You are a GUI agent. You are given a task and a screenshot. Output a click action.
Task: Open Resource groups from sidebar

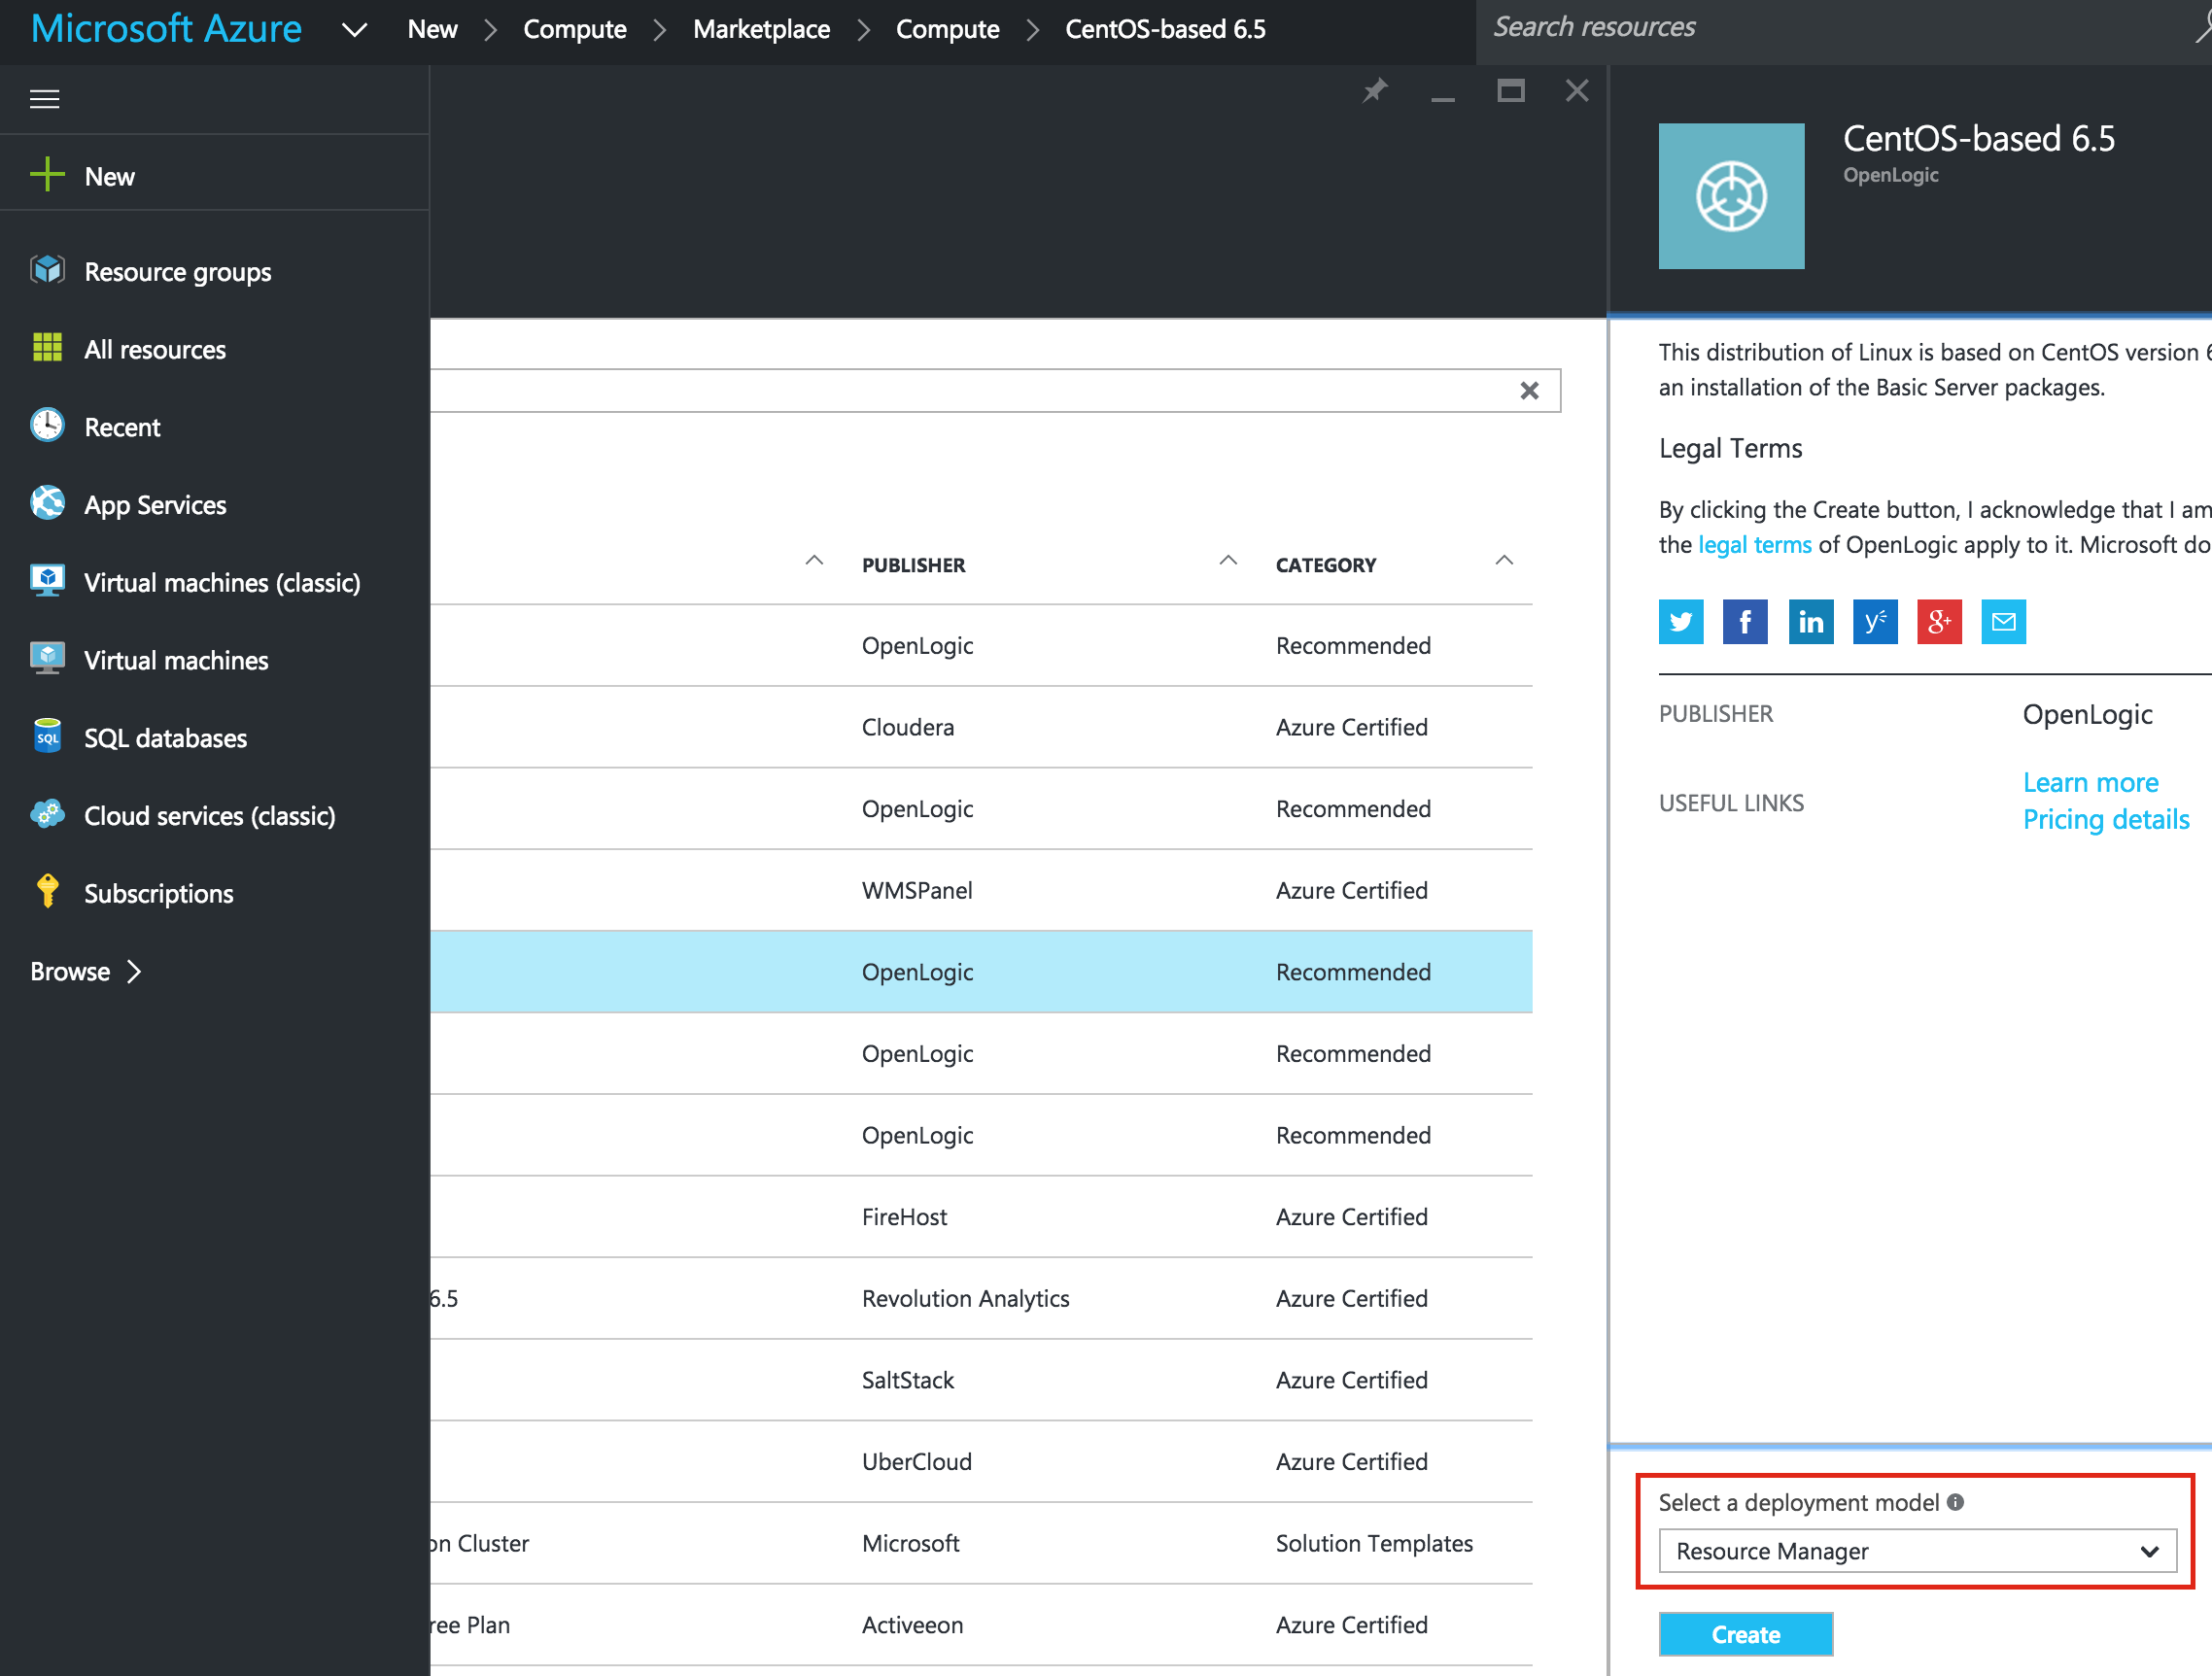pyautogui.click(x=177, y=272)
